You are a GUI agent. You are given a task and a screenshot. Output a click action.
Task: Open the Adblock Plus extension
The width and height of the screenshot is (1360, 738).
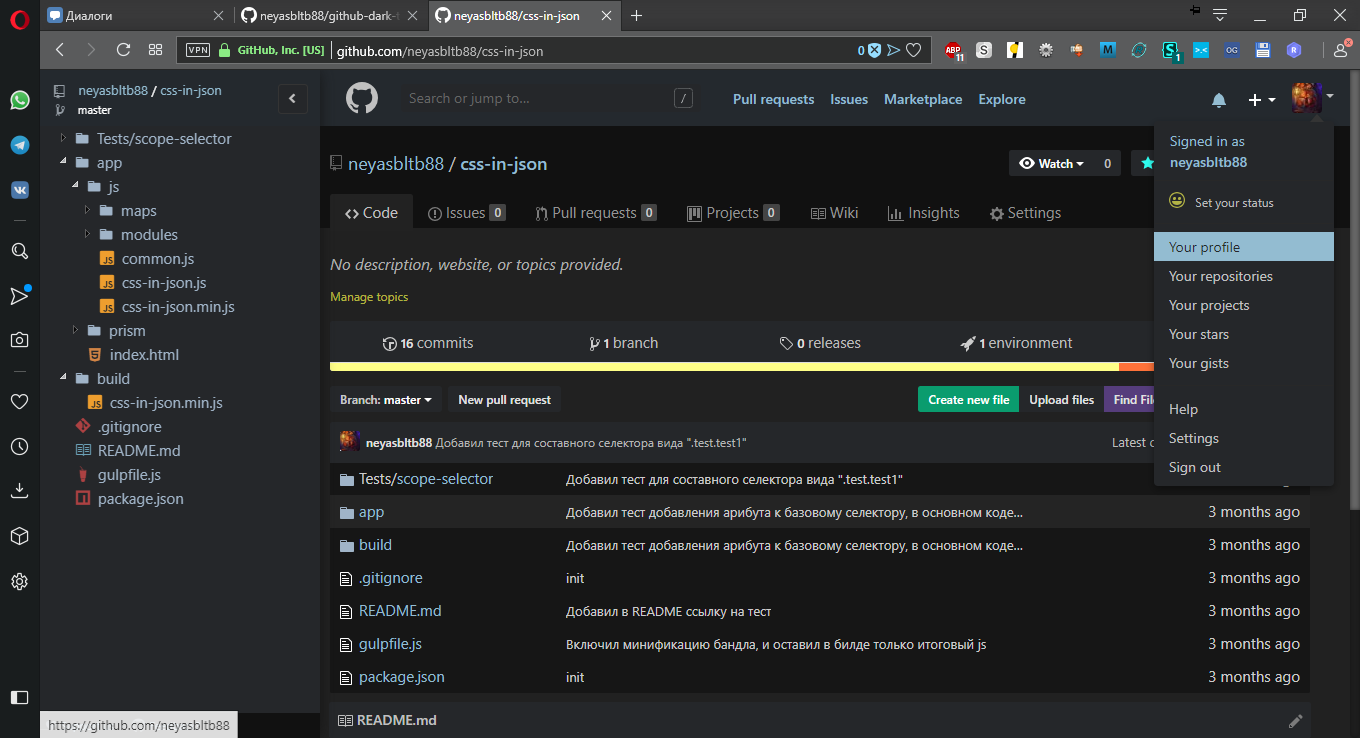point(954,50)
